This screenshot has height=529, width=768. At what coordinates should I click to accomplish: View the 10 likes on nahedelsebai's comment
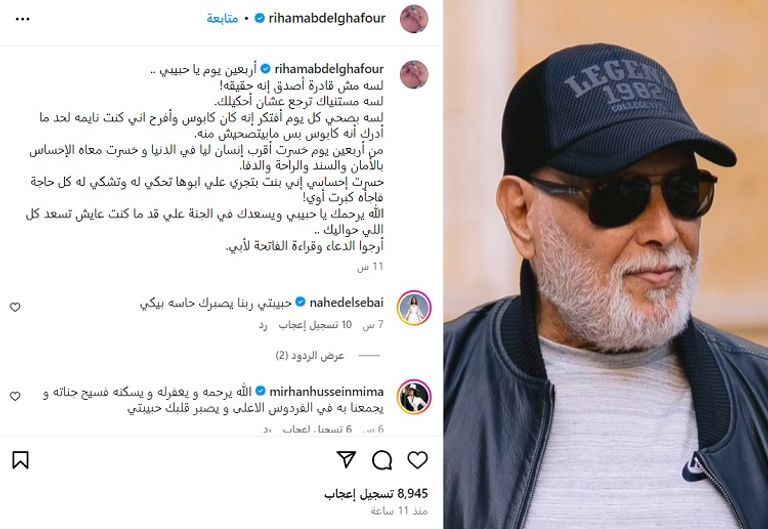(x=315, y=325)
